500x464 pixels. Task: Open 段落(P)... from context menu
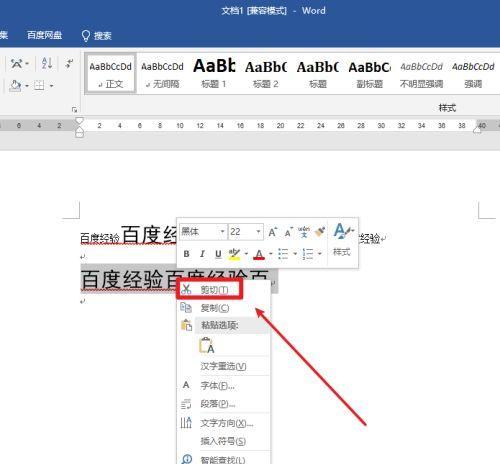click(x=224, y=404)
